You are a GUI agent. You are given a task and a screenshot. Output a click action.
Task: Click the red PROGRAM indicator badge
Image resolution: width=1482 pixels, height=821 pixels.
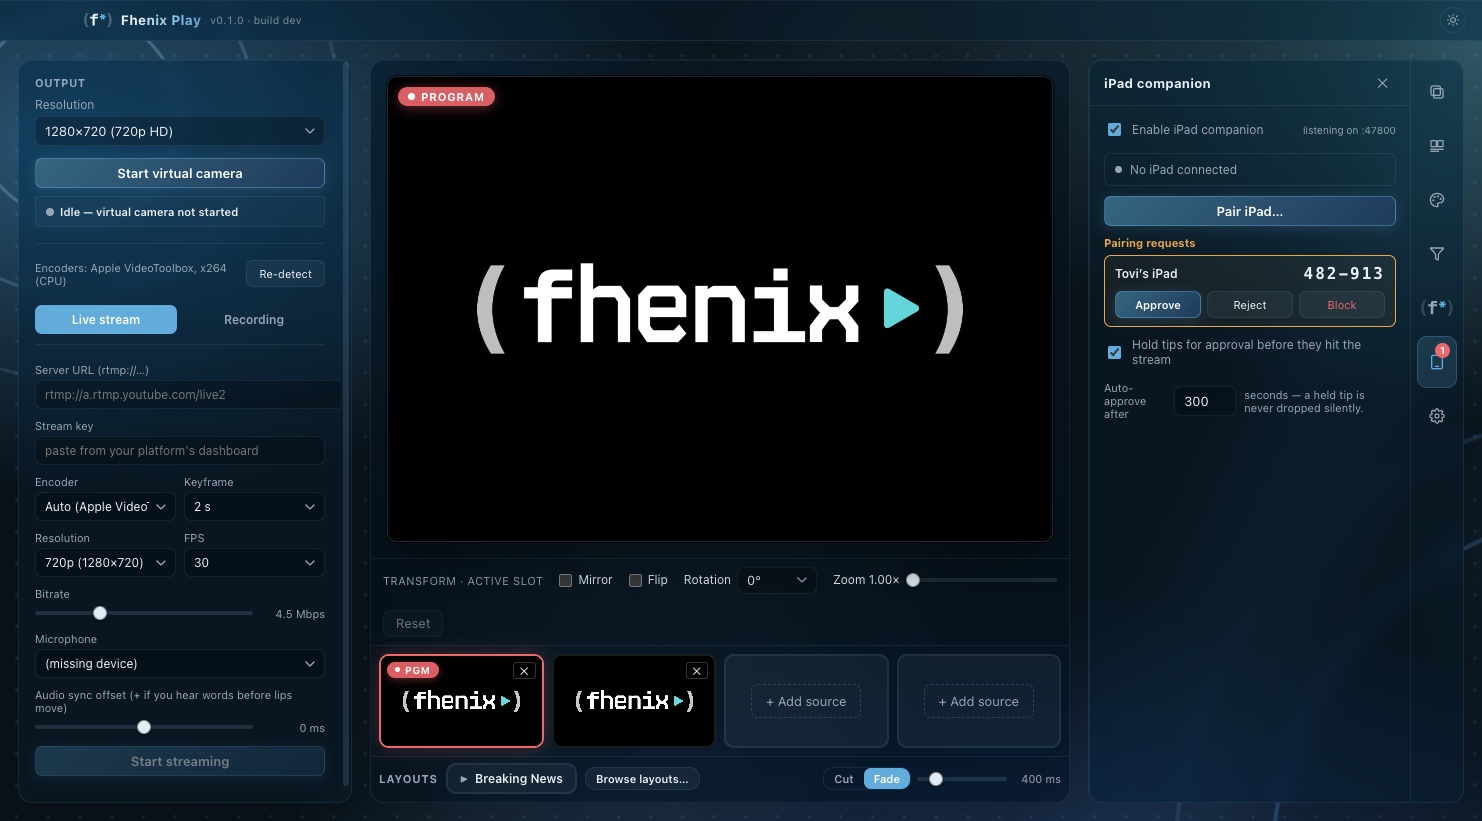(x=446, y=97)
